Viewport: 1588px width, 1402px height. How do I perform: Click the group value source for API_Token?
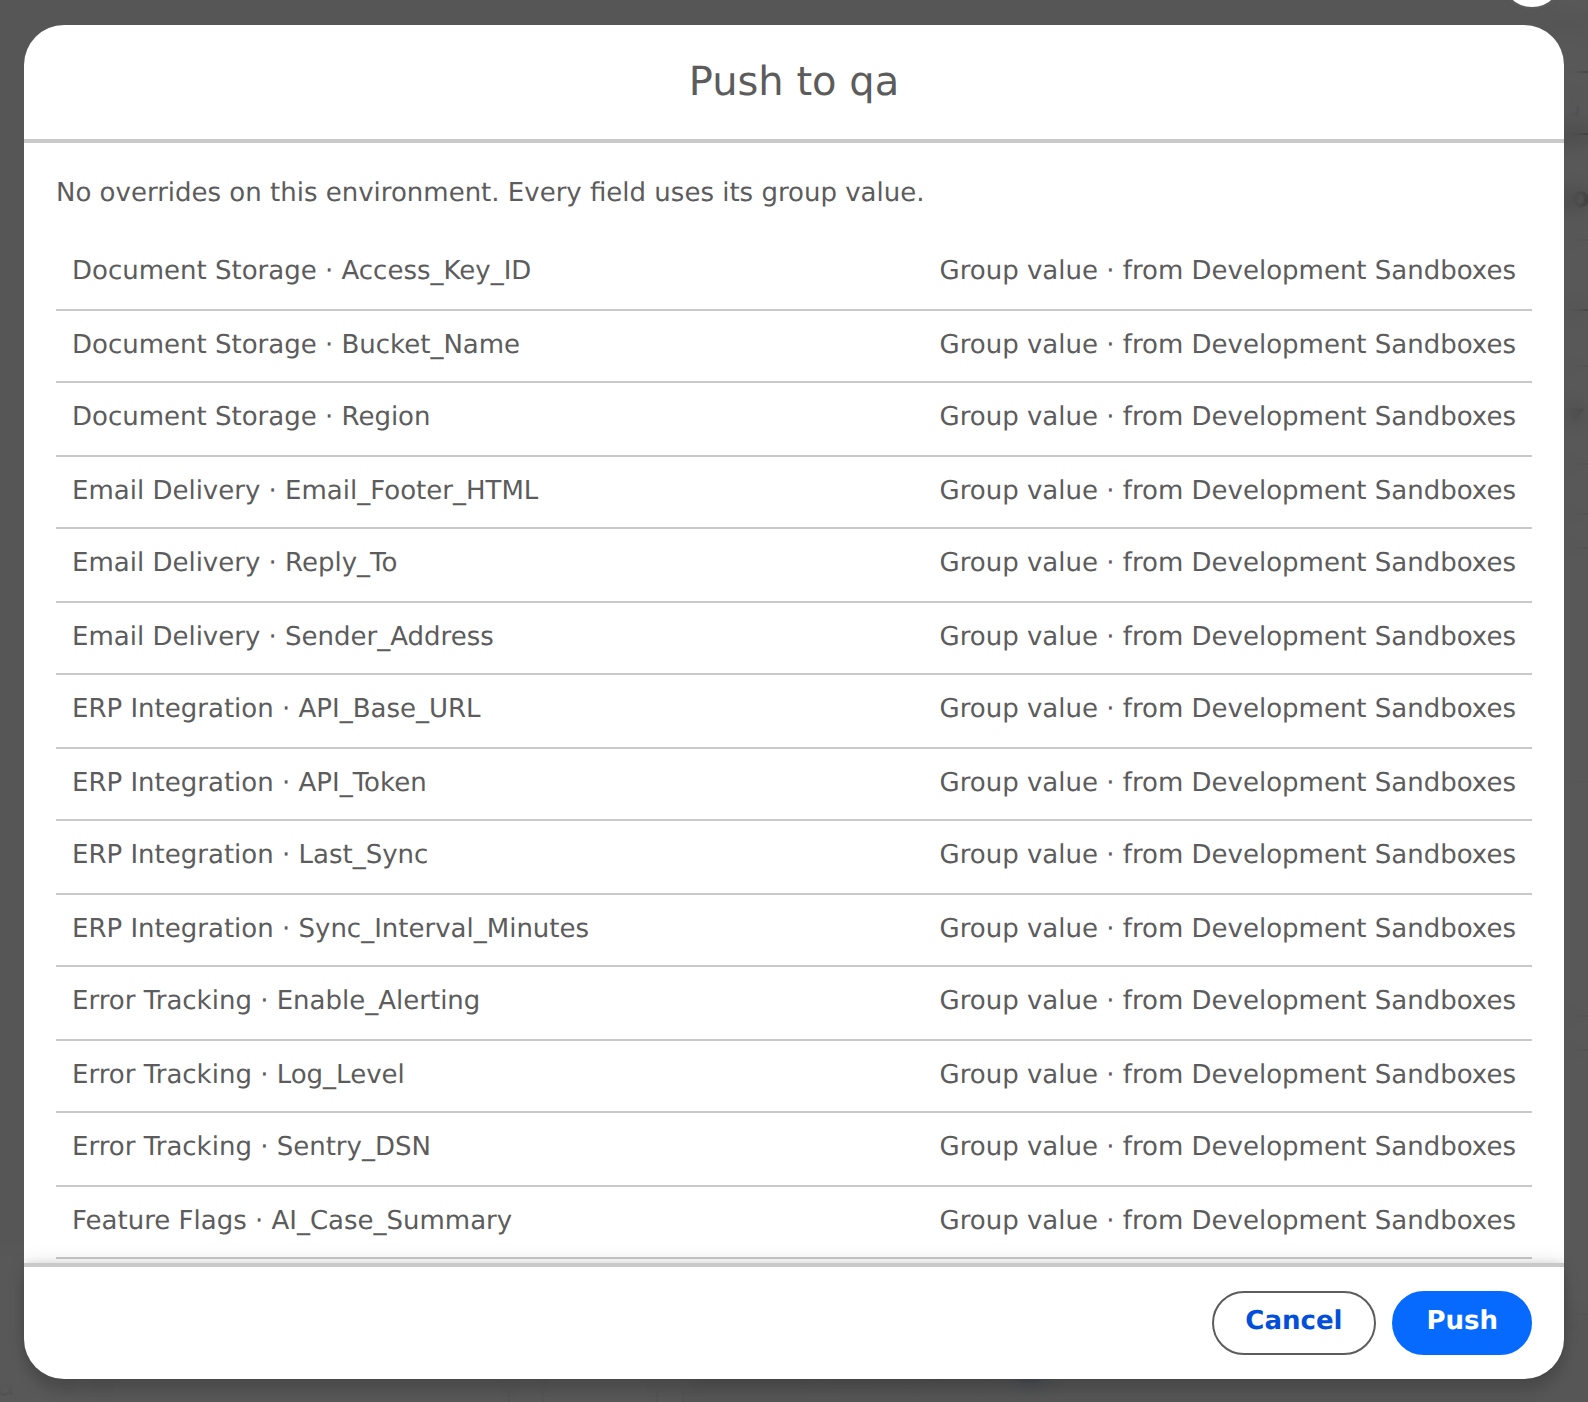pos(1228,783)
